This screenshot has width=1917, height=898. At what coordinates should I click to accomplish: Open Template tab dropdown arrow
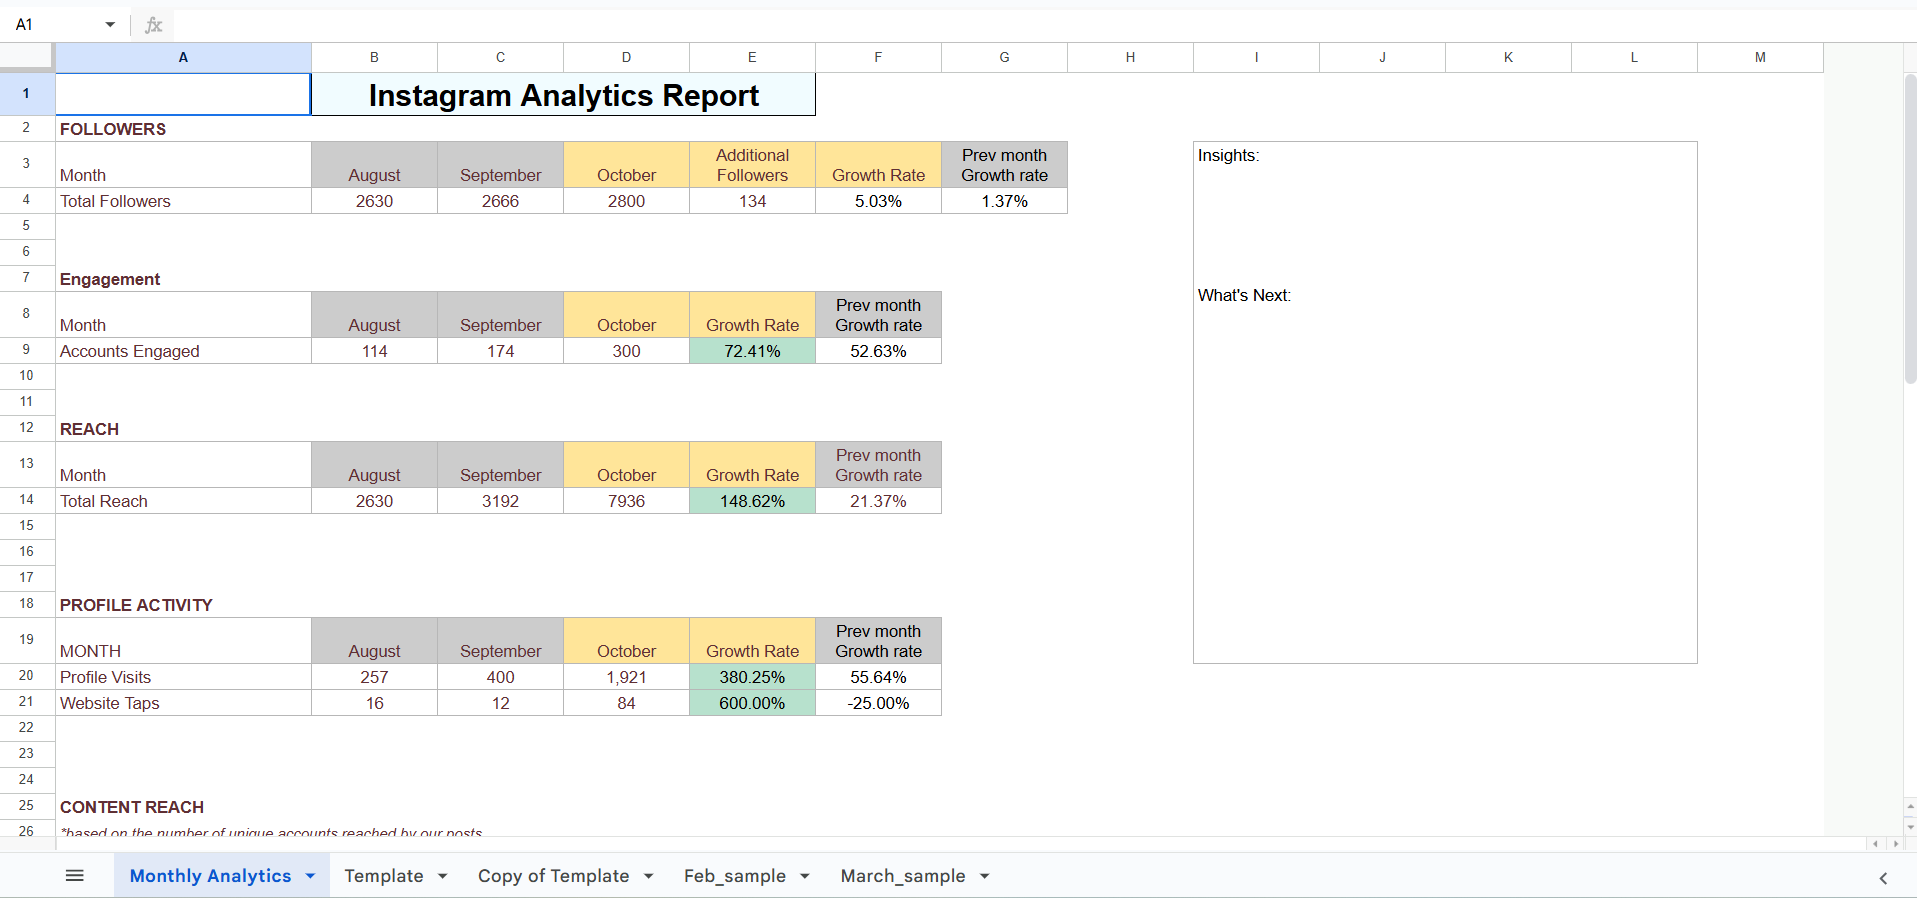[x=442, y=876]
